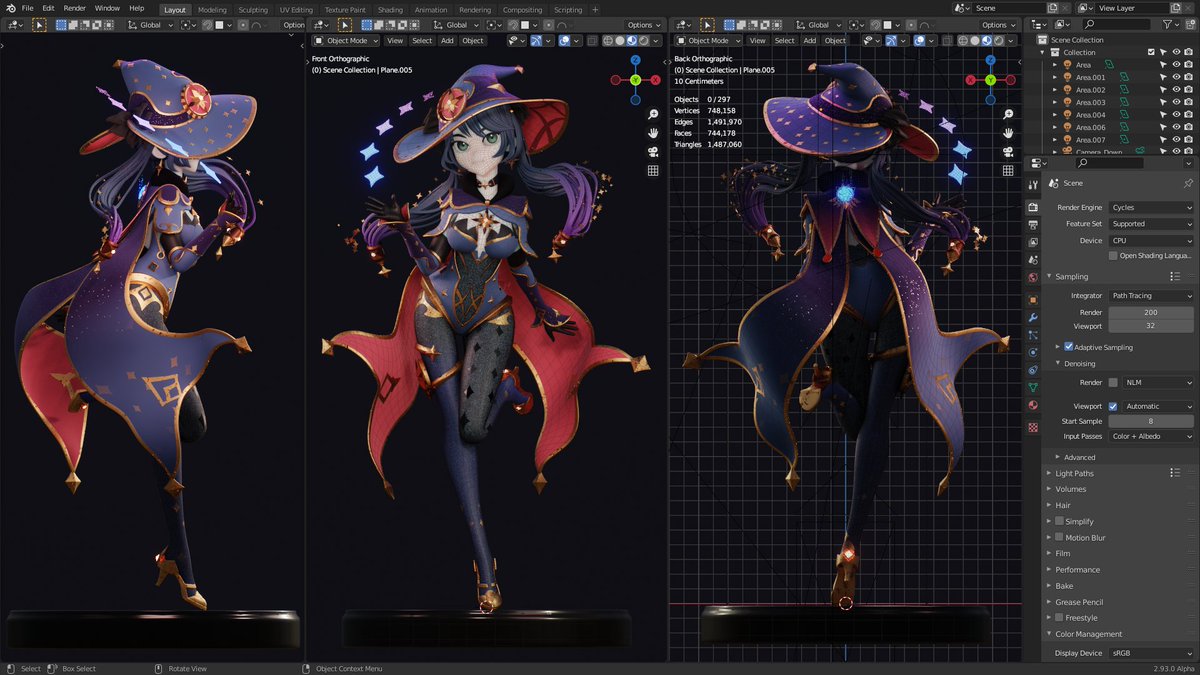The height and width of the screenshot is (675, 1200).
Task: Open the Modifiers wrench tab icon
Action: point(1033,317)
